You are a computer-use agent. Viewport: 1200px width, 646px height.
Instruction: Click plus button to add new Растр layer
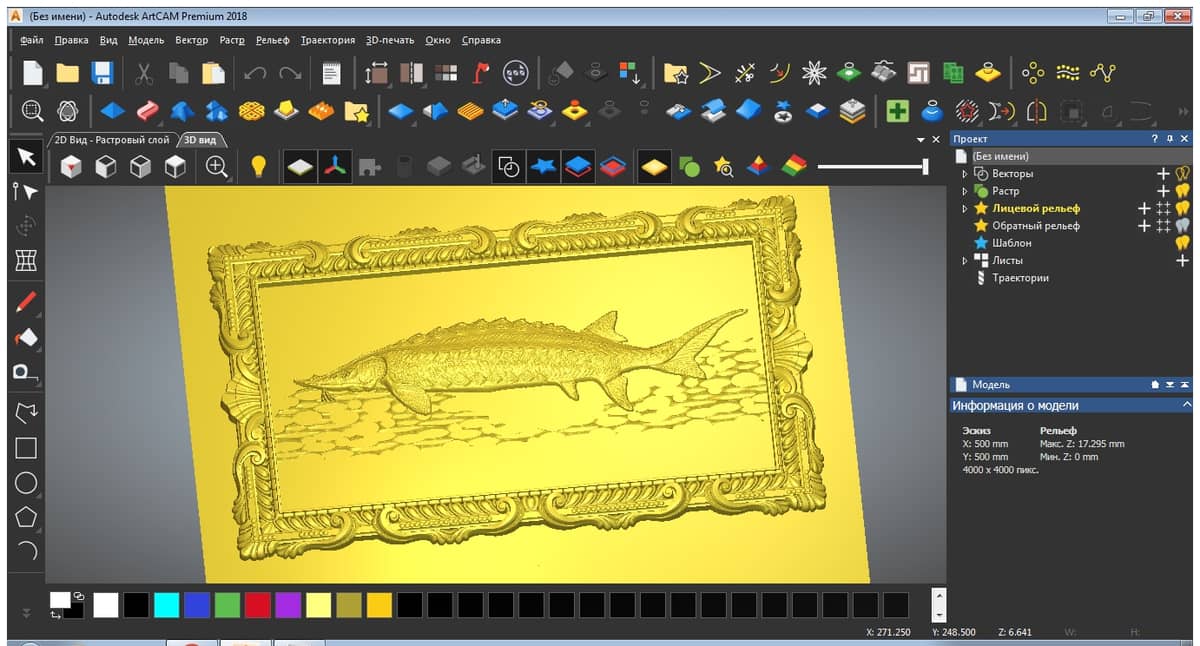[1163, 191]
